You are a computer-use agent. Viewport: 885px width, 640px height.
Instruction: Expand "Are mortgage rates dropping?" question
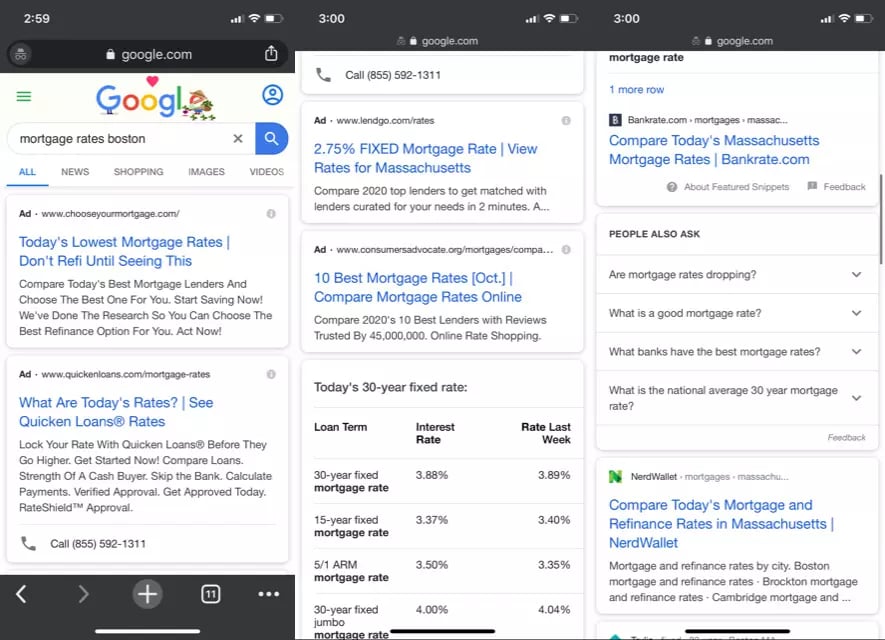coord(737,275)
